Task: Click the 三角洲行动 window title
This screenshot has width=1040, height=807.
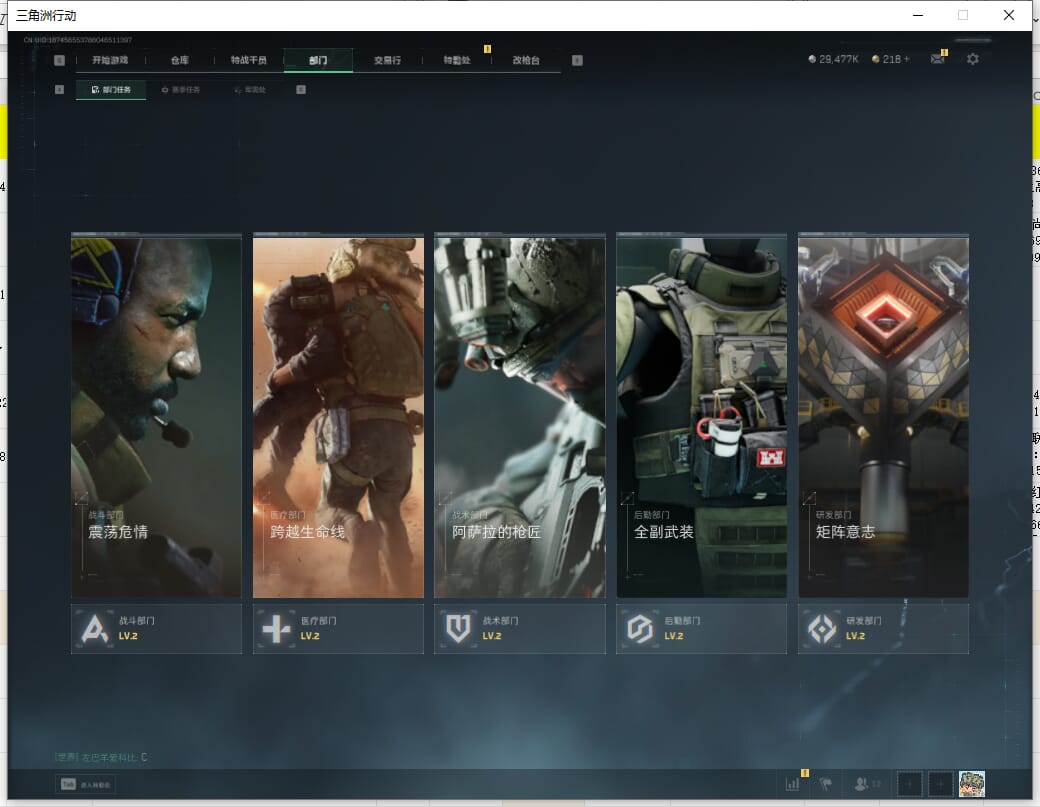Action: (46, 15)
